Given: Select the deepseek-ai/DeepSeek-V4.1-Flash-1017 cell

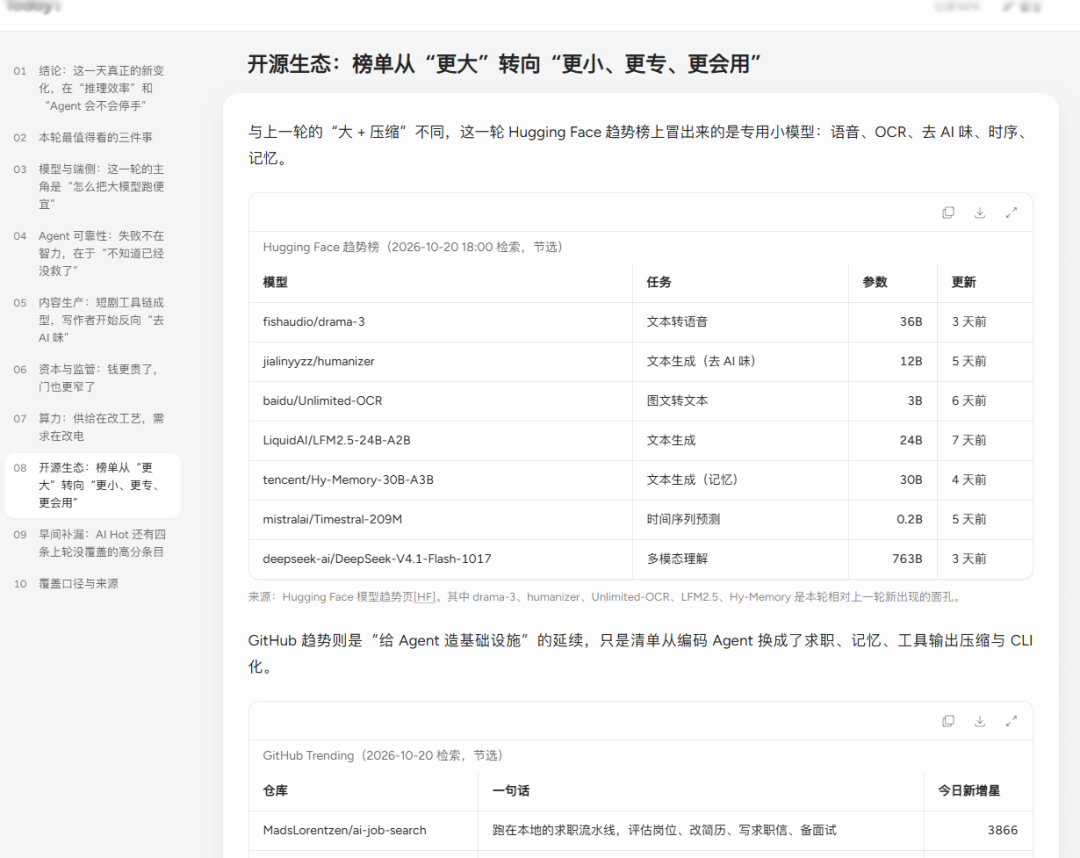Looking at the screenshot, I should click(x=441, y=558).
